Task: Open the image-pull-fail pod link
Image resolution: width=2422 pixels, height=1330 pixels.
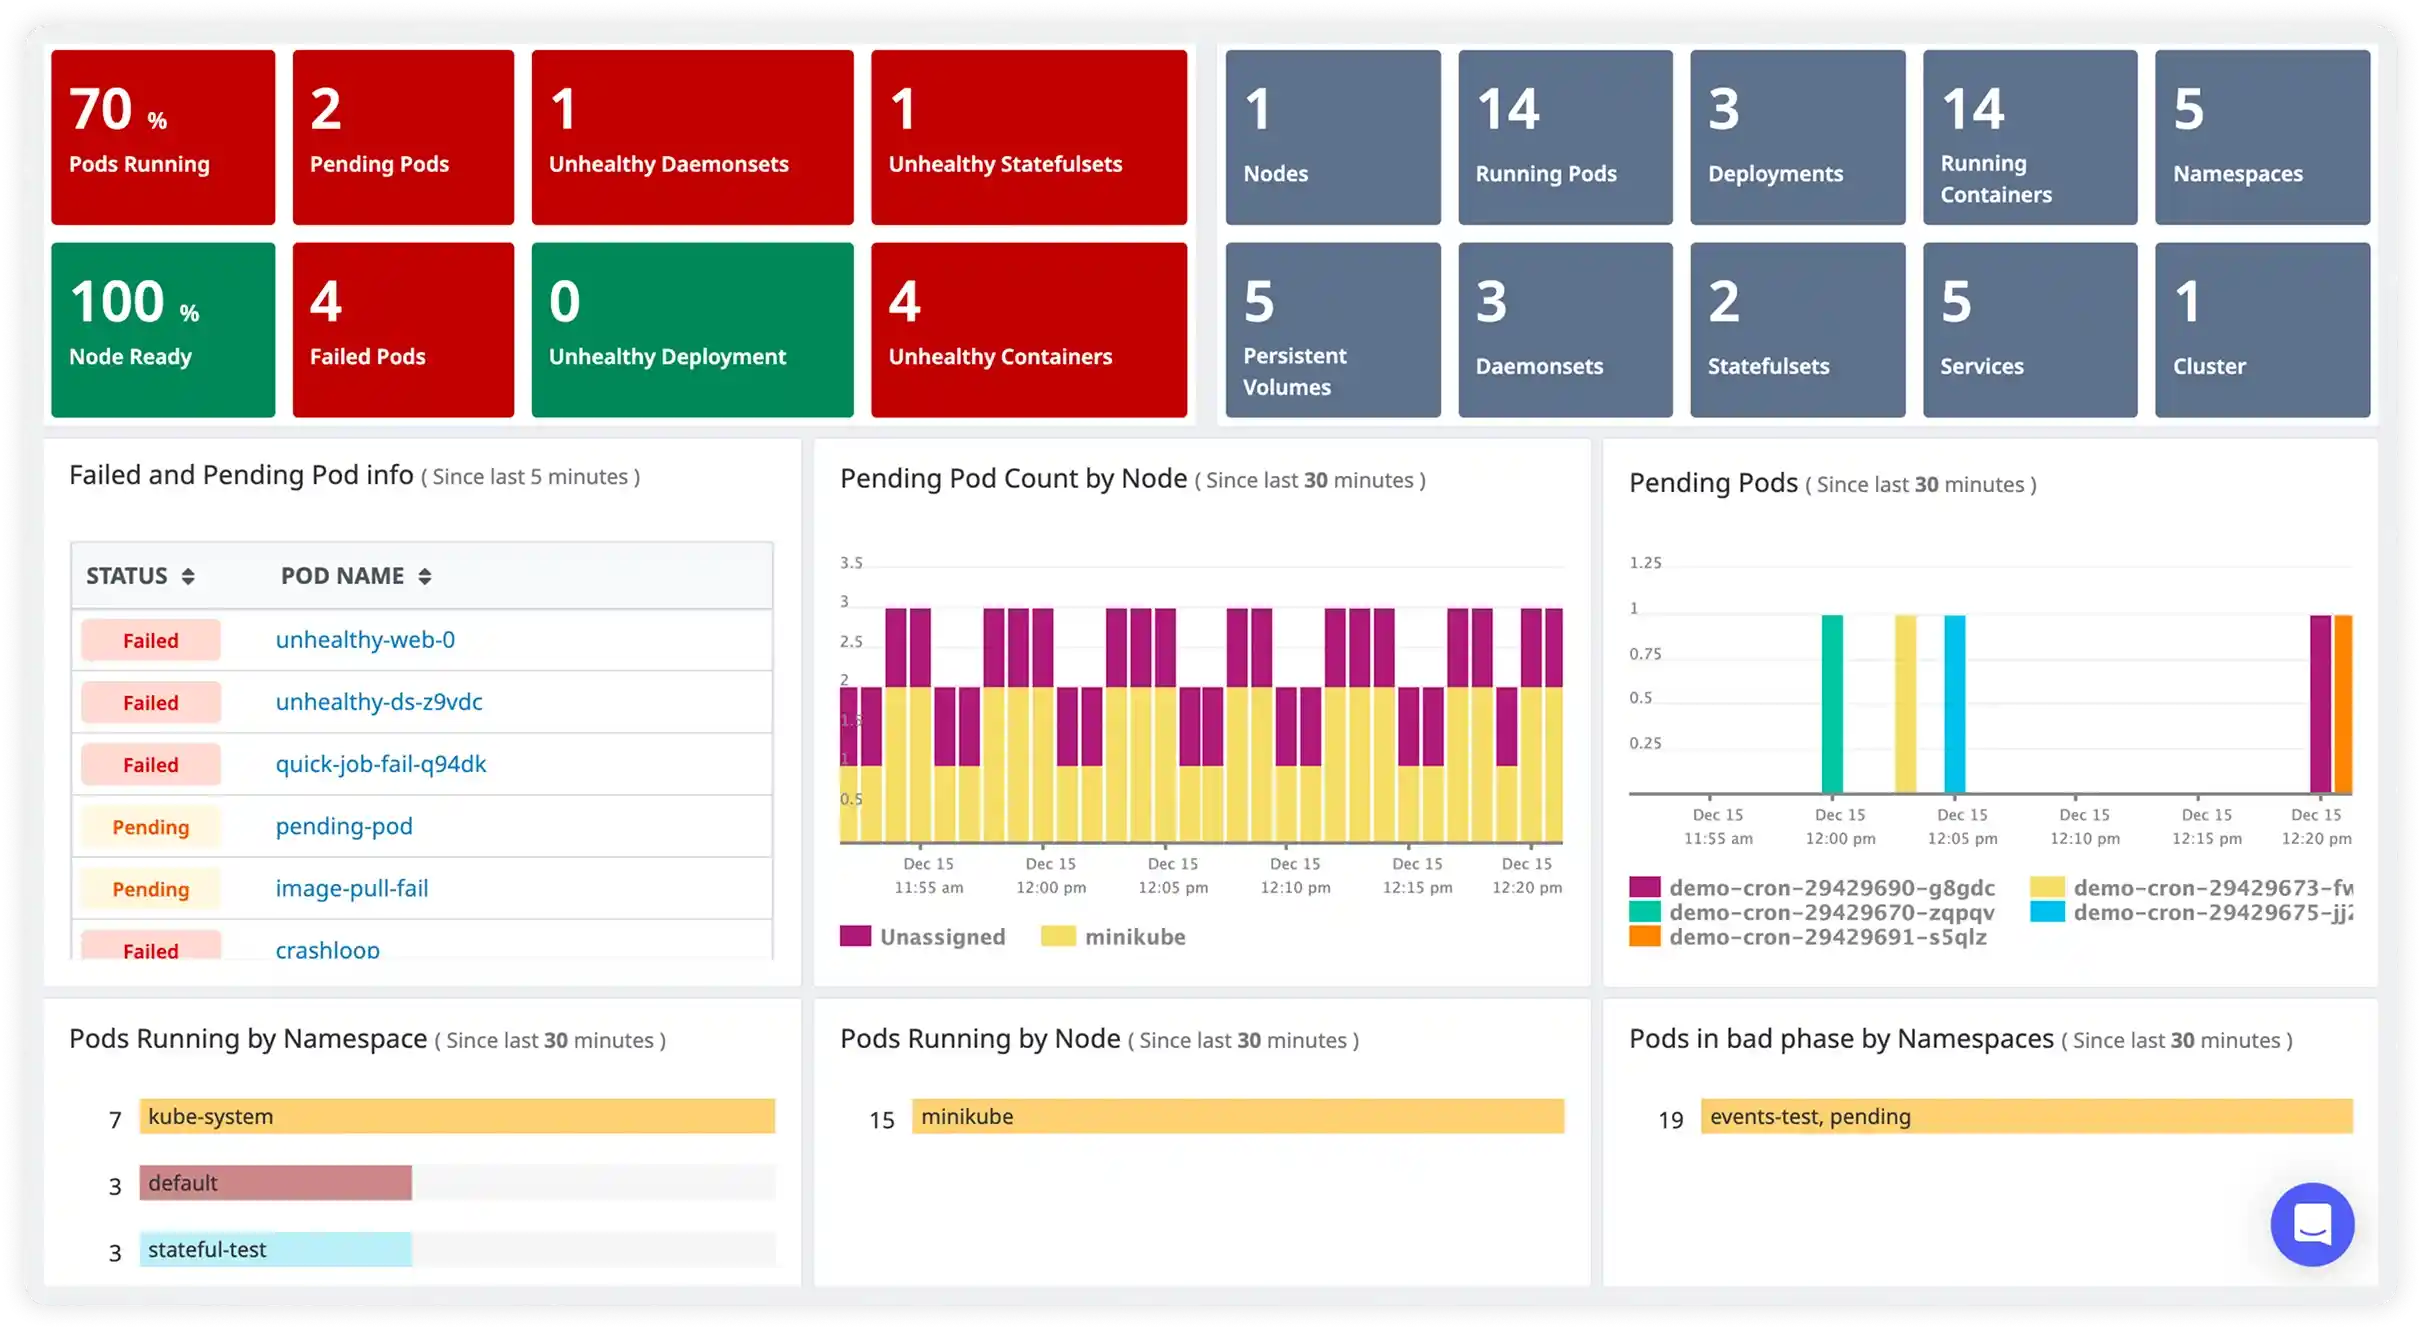Action: pyautogui.click(x=352, y=888)
